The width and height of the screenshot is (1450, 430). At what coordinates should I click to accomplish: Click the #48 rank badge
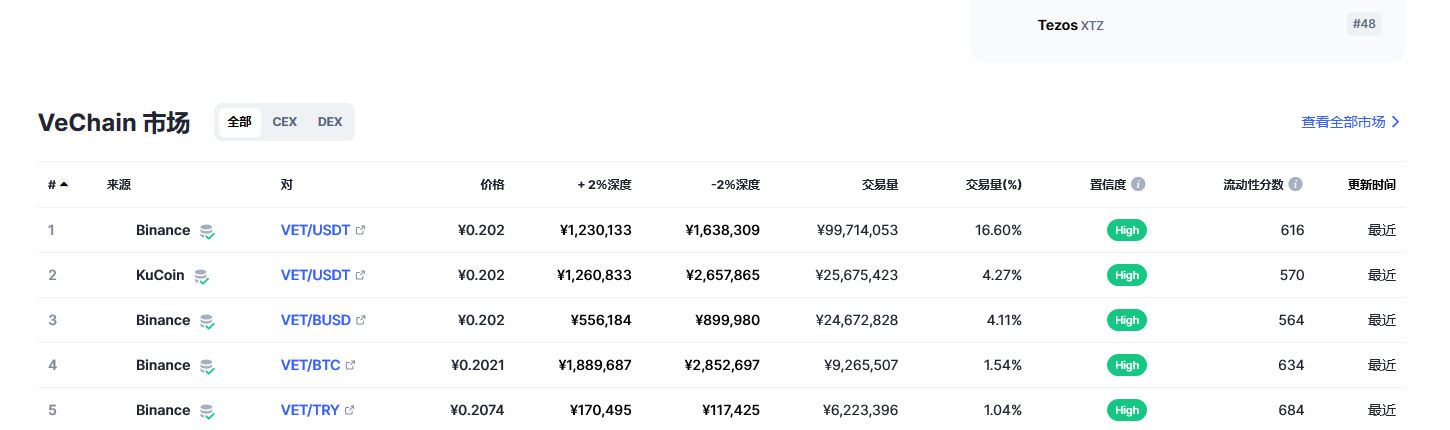(x=1364, y=23)
